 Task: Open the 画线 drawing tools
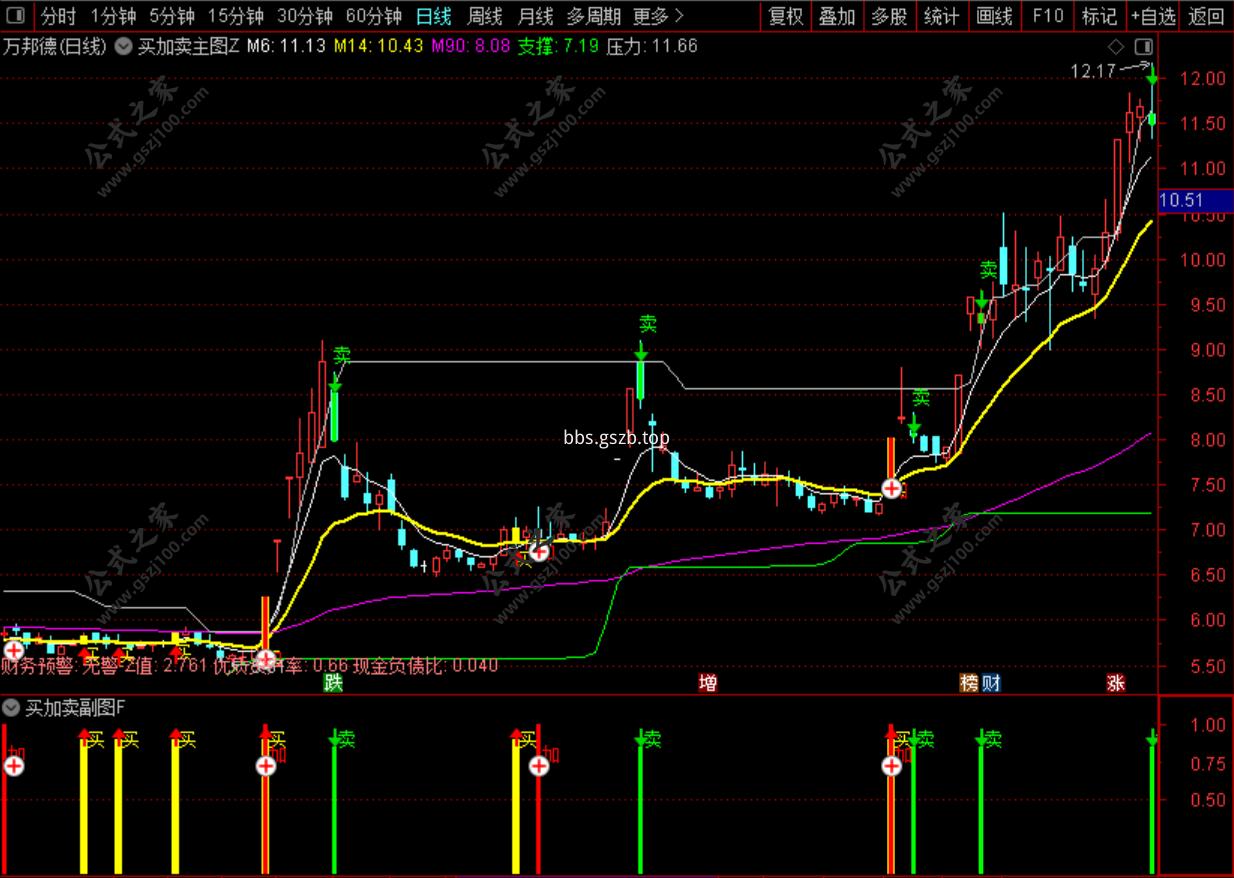[x=994, y=16]
